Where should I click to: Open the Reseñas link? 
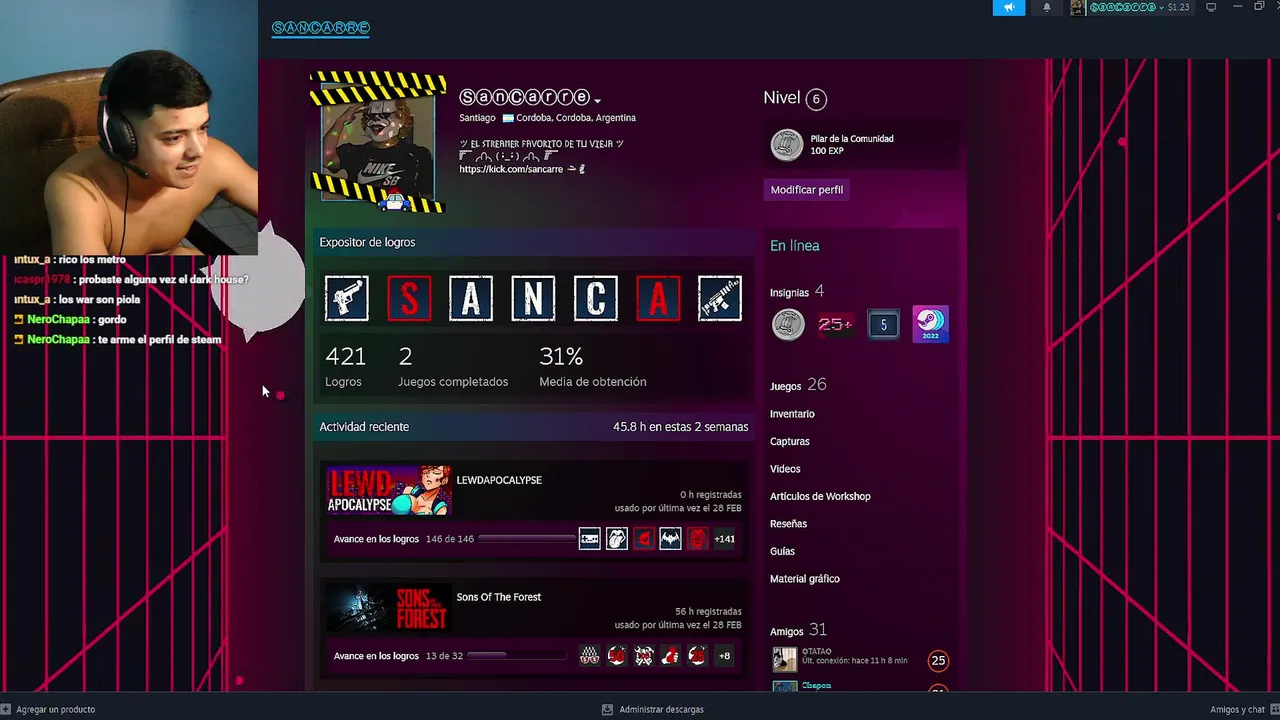pyautogui.click(x=788, y=524)
